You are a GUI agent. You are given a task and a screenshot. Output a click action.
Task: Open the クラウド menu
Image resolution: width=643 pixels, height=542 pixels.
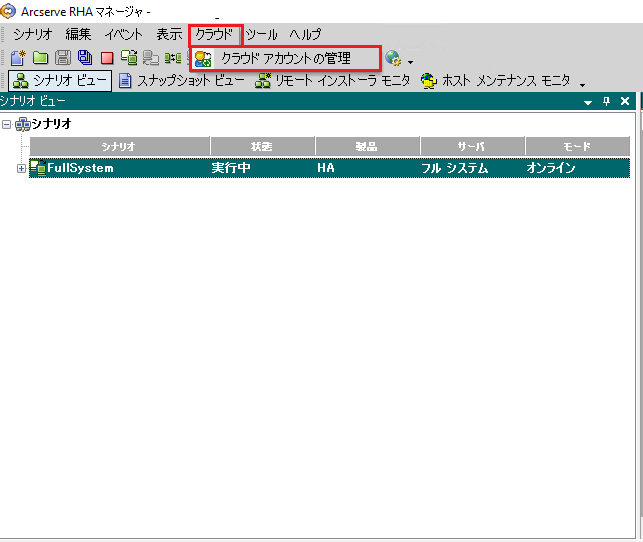tap(214, 35)
